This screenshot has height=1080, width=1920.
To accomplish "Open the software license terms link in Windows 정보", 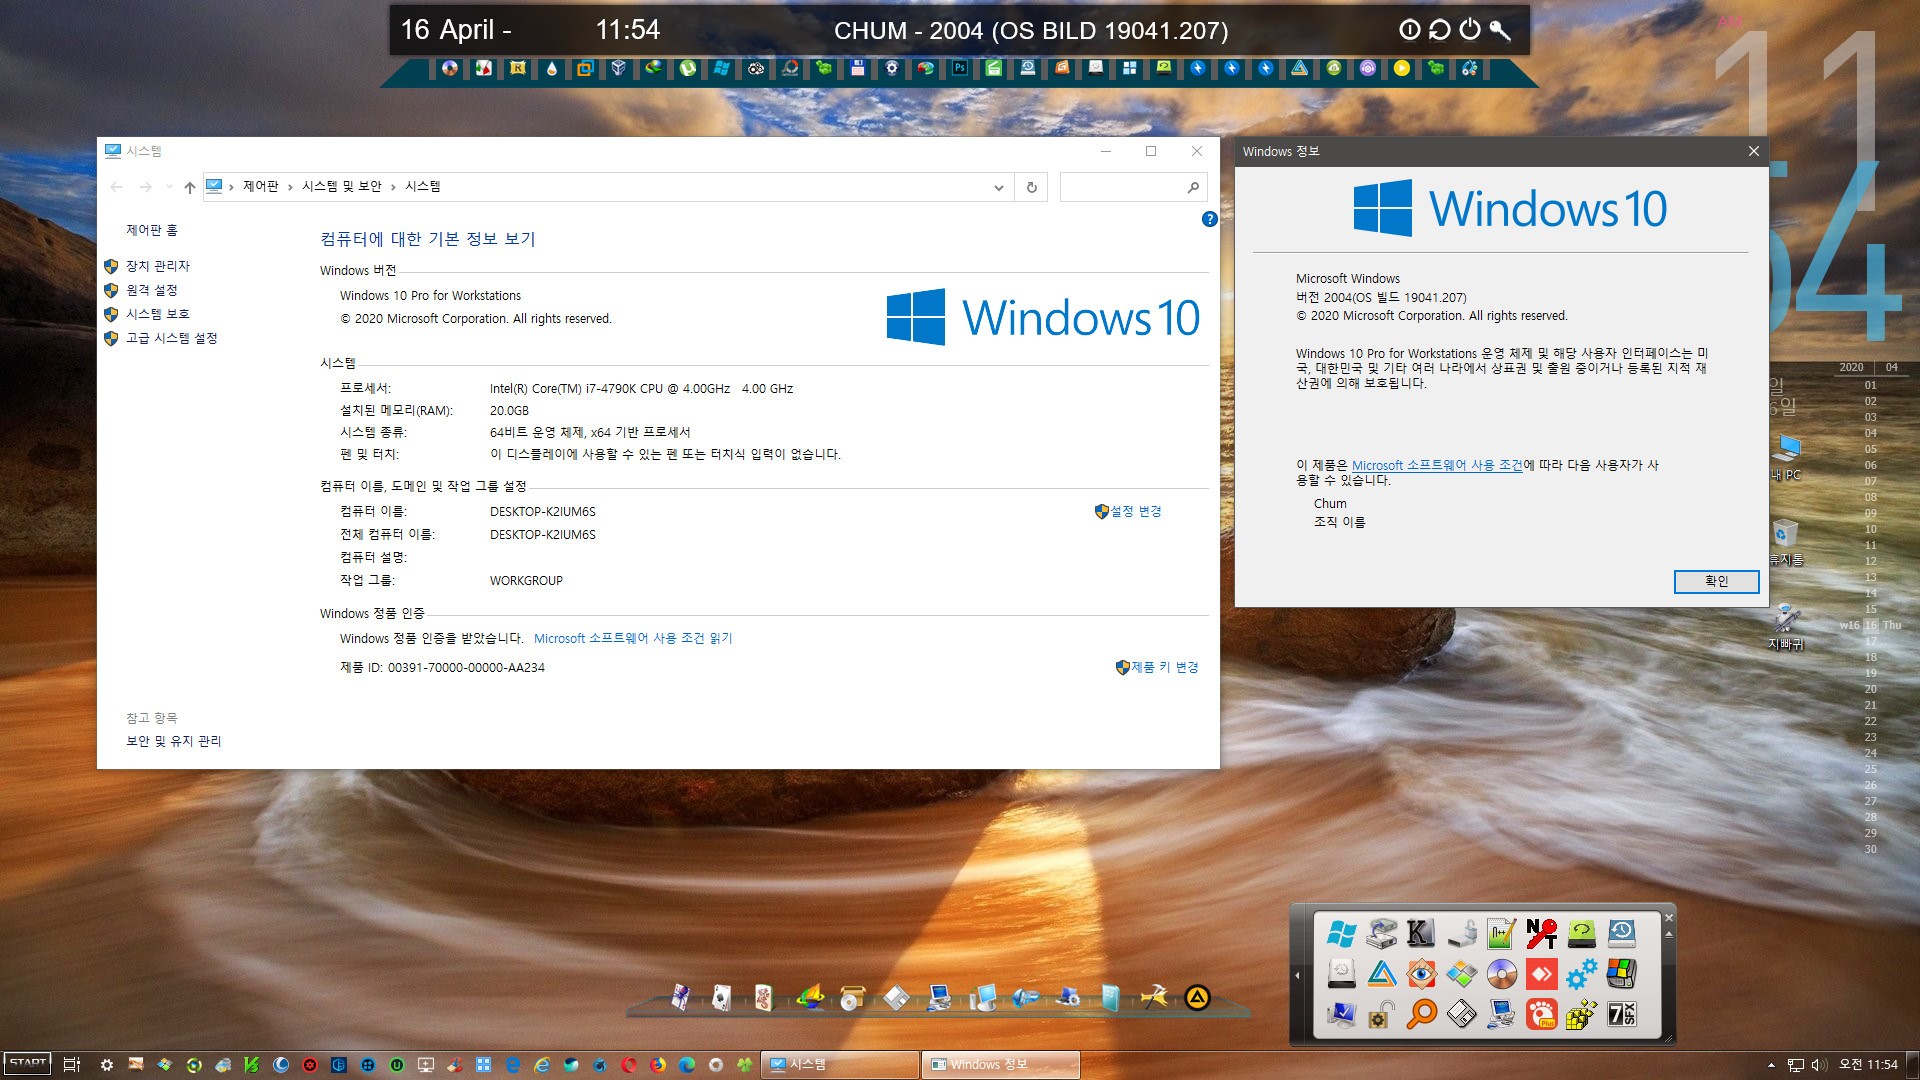I will (1436, 465).
